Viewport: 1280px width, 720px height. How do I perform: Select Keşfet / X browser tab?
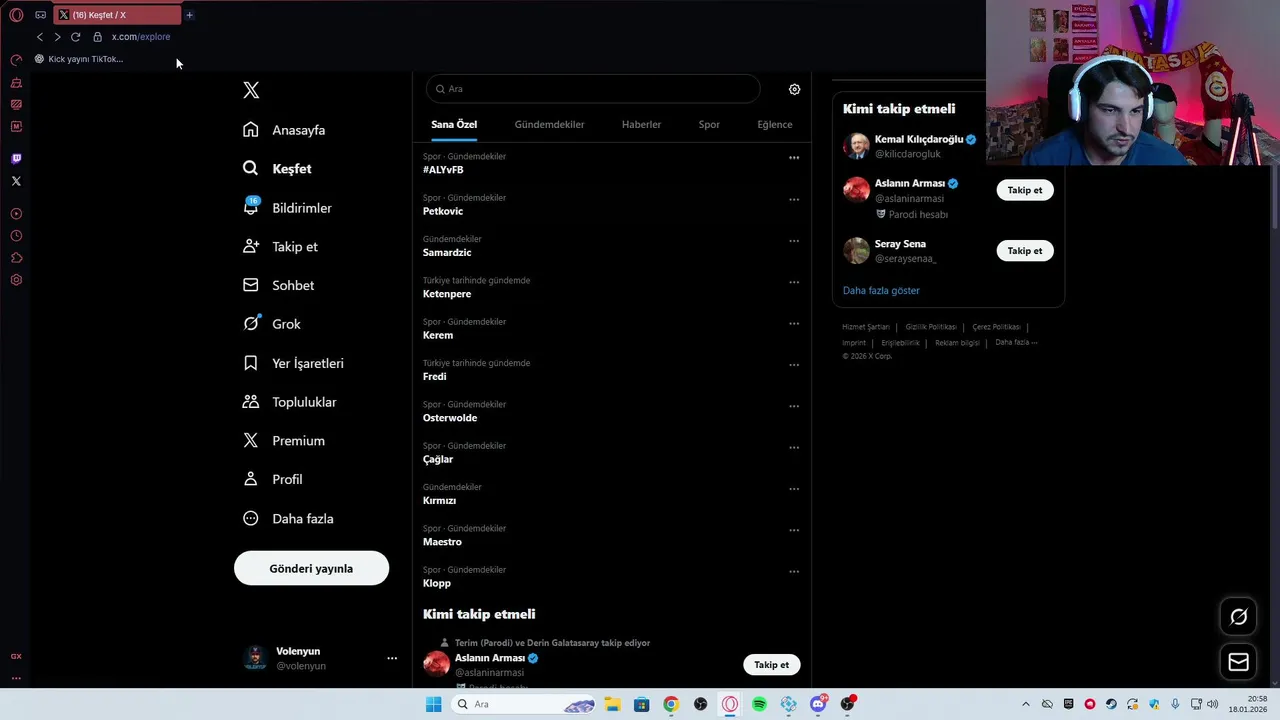pyautogui.click(x=118, y=15)
